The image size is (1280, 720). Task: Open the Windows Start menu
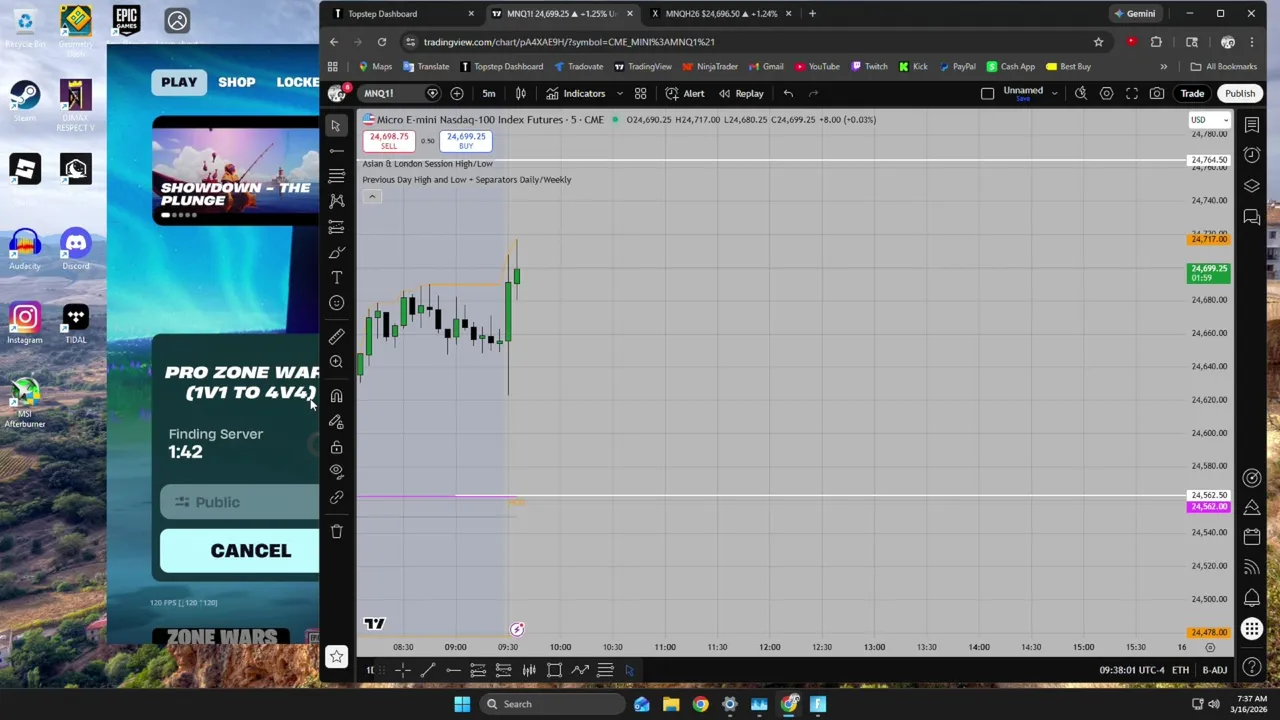click(462, 704)
